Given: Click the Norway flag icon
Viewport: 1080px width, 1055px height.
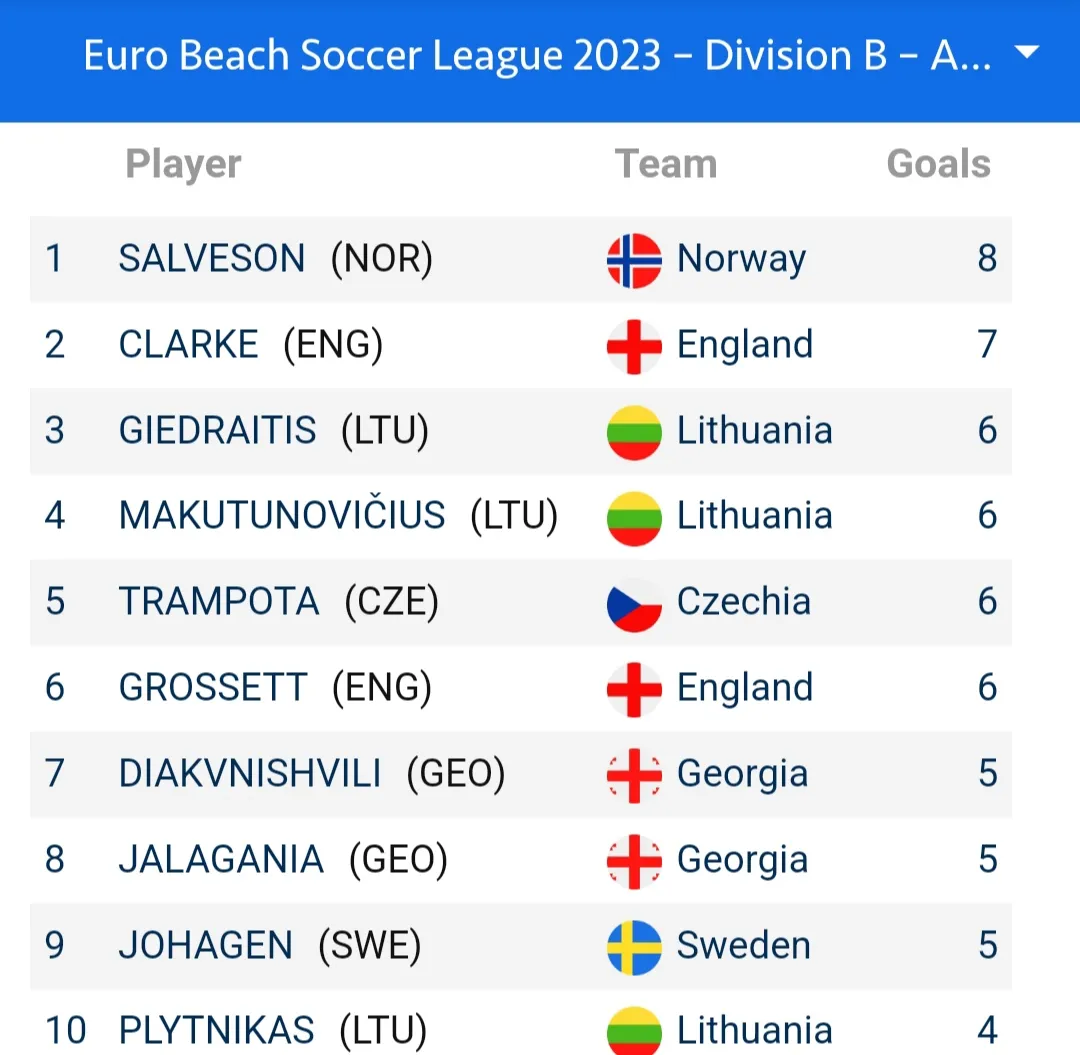Looking at the screenshot, I should click(x=634, y=260).
